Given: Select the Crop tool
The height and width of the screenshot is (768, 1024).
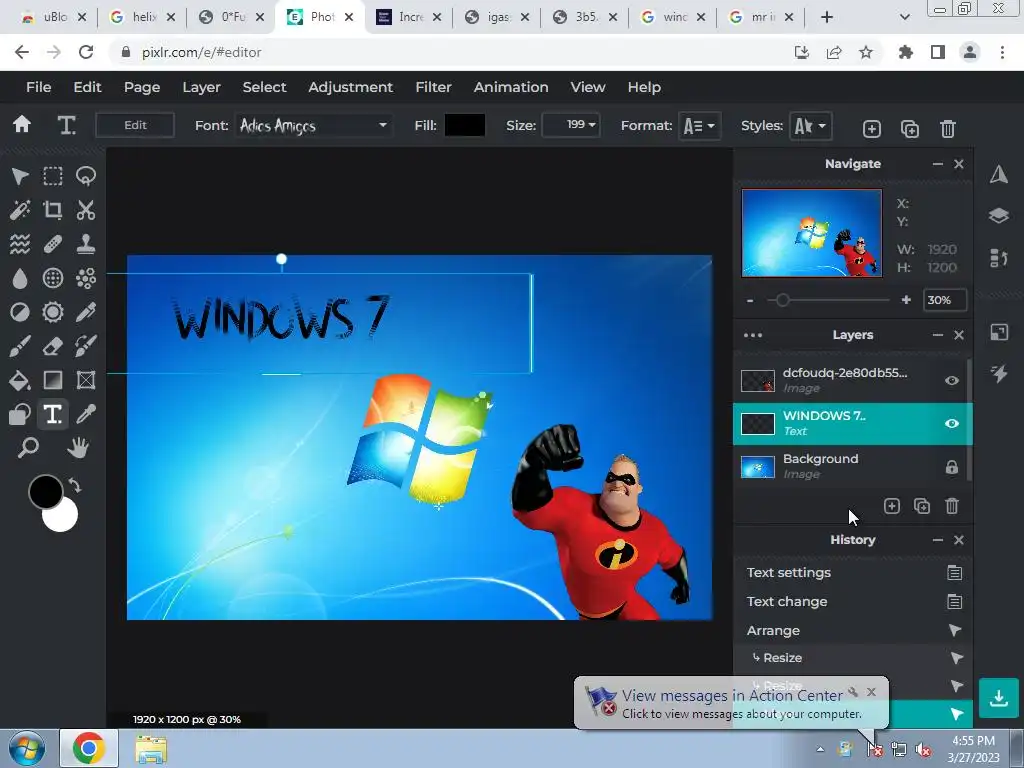Looking at the screenshot, I should (53, 210).
